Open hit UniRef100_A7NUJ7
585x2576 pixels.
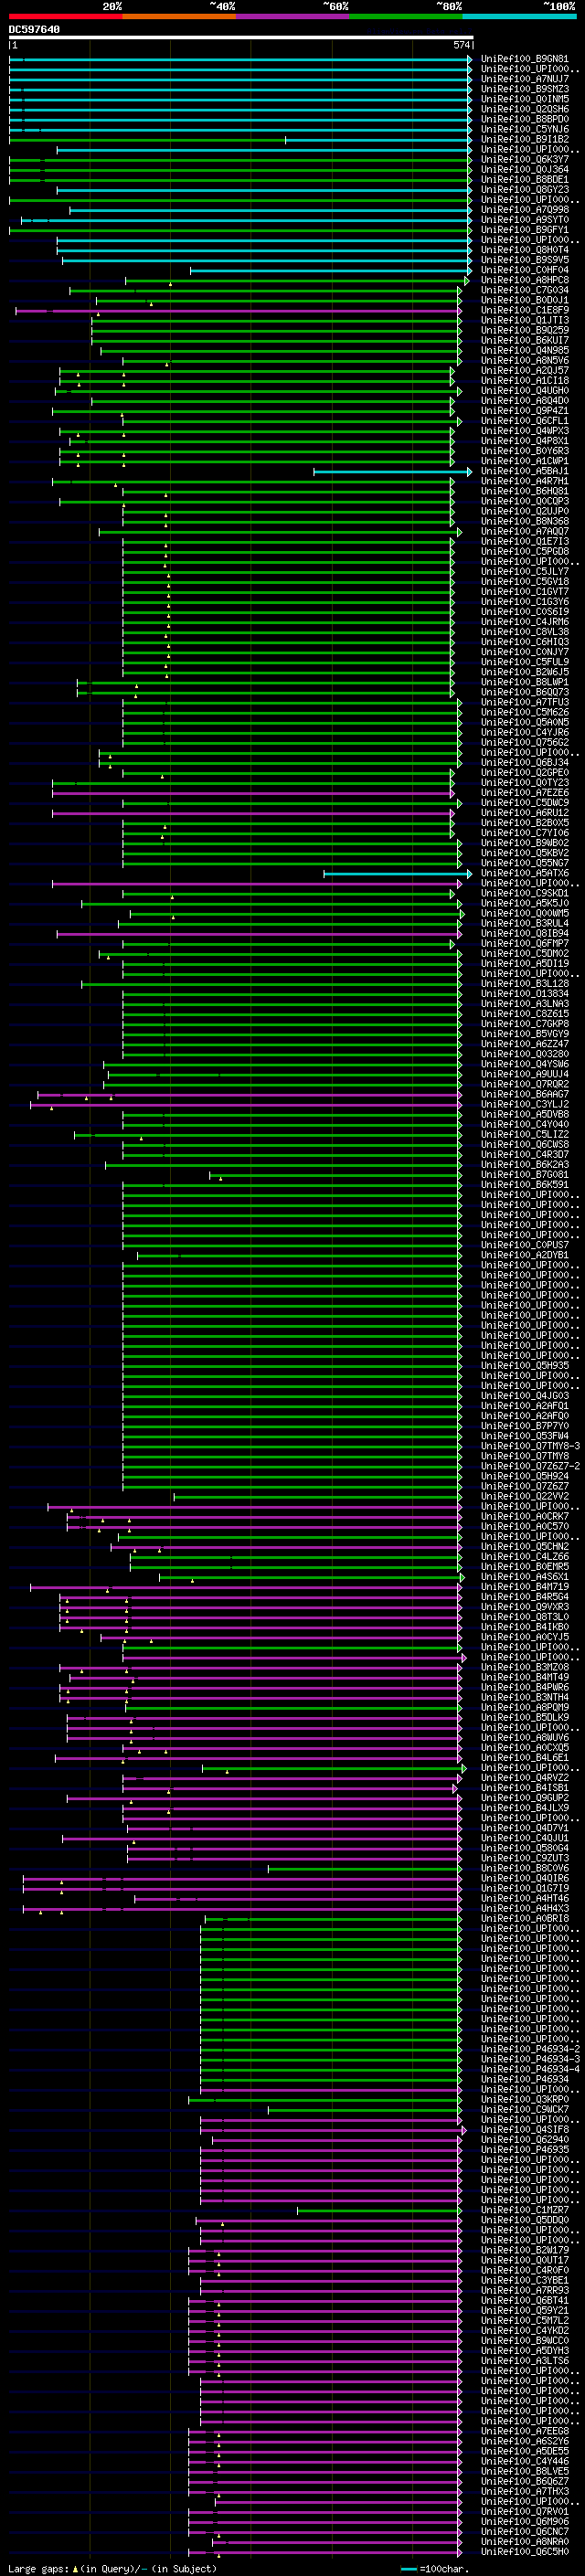[x=525, y=79]
